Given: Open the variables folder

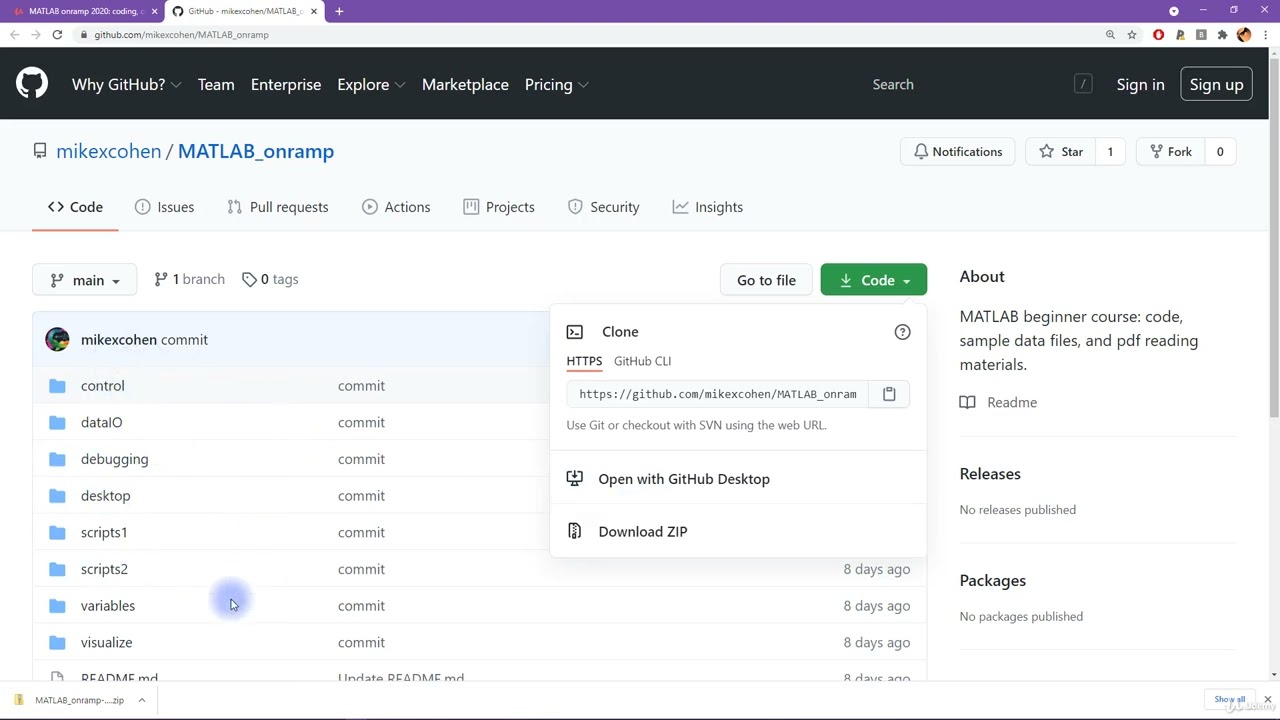Looking at the screenshot, I should (108, 606).
